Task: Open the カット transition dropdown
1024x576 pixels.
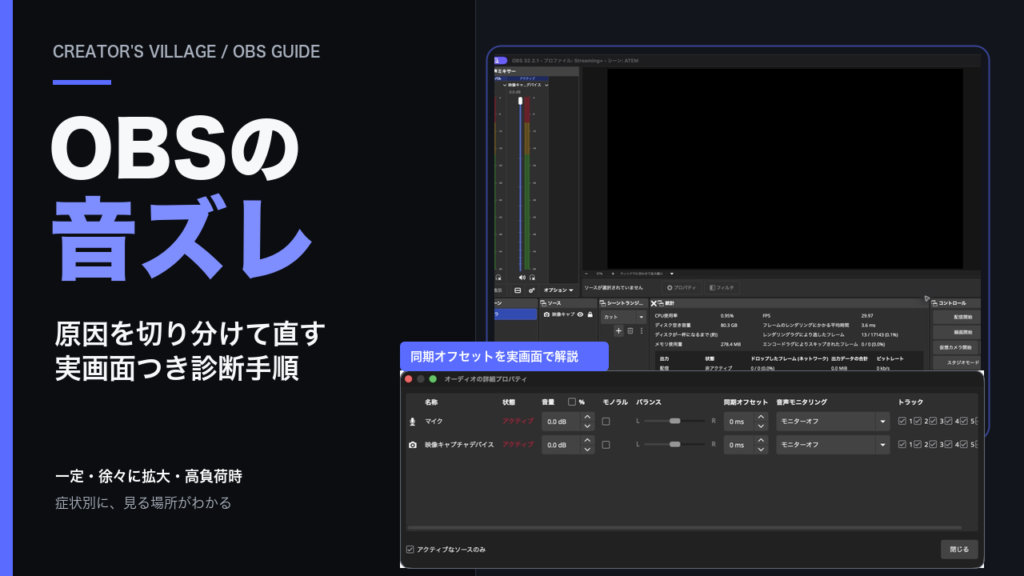Action: [x=623, y=317]
